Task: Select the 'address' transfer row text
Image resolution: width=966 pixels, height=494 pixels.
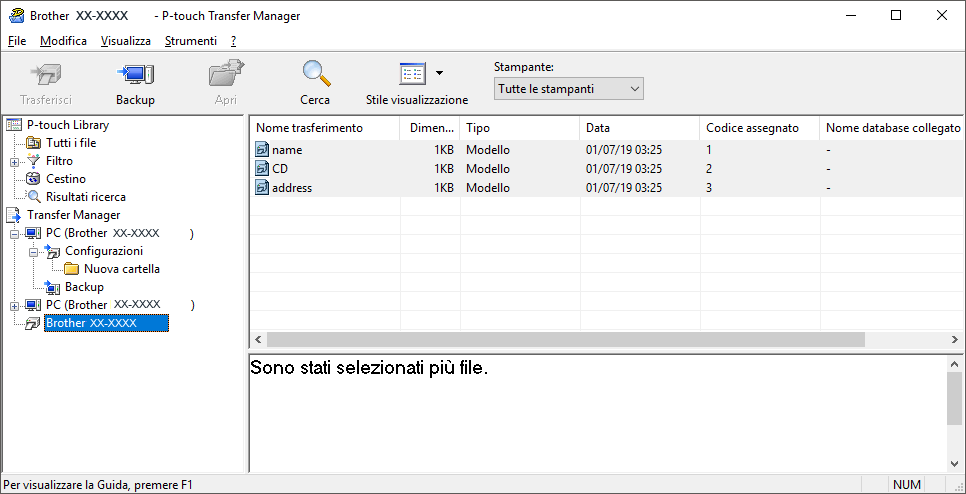Action: (x=292, y=188)
